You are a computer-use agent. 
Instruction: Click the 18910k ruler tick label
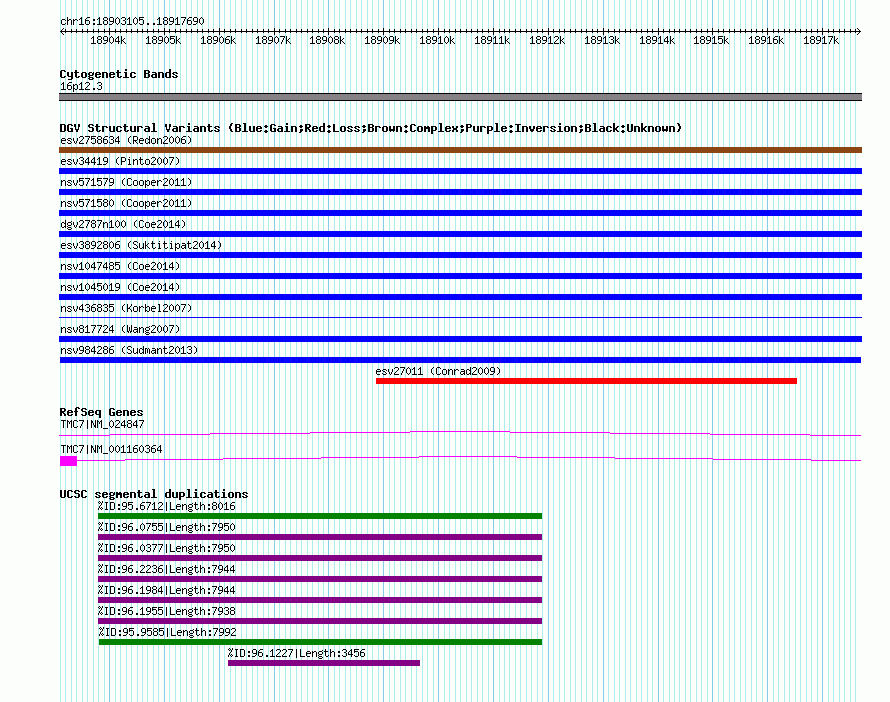(437, 40)
